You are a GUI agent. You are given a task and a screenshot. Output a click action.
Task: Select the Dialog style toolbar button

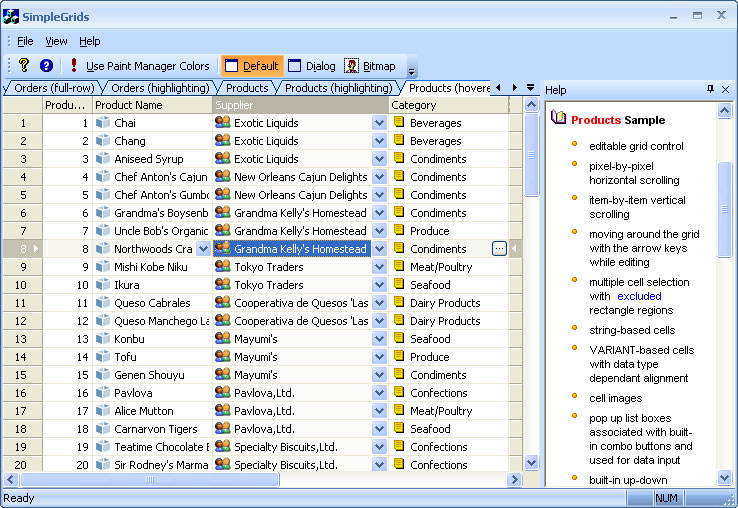(312, 66)
